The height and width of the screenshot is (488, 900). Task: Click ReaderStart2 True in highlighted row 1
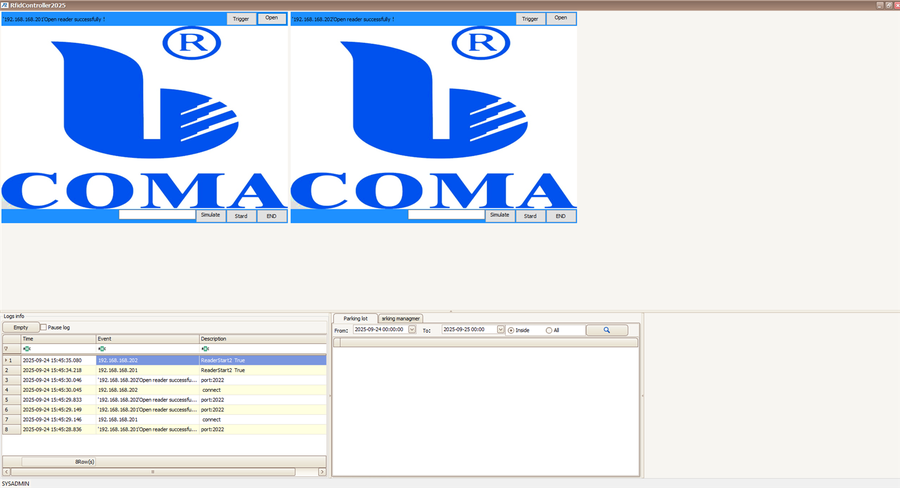(223, 361)
